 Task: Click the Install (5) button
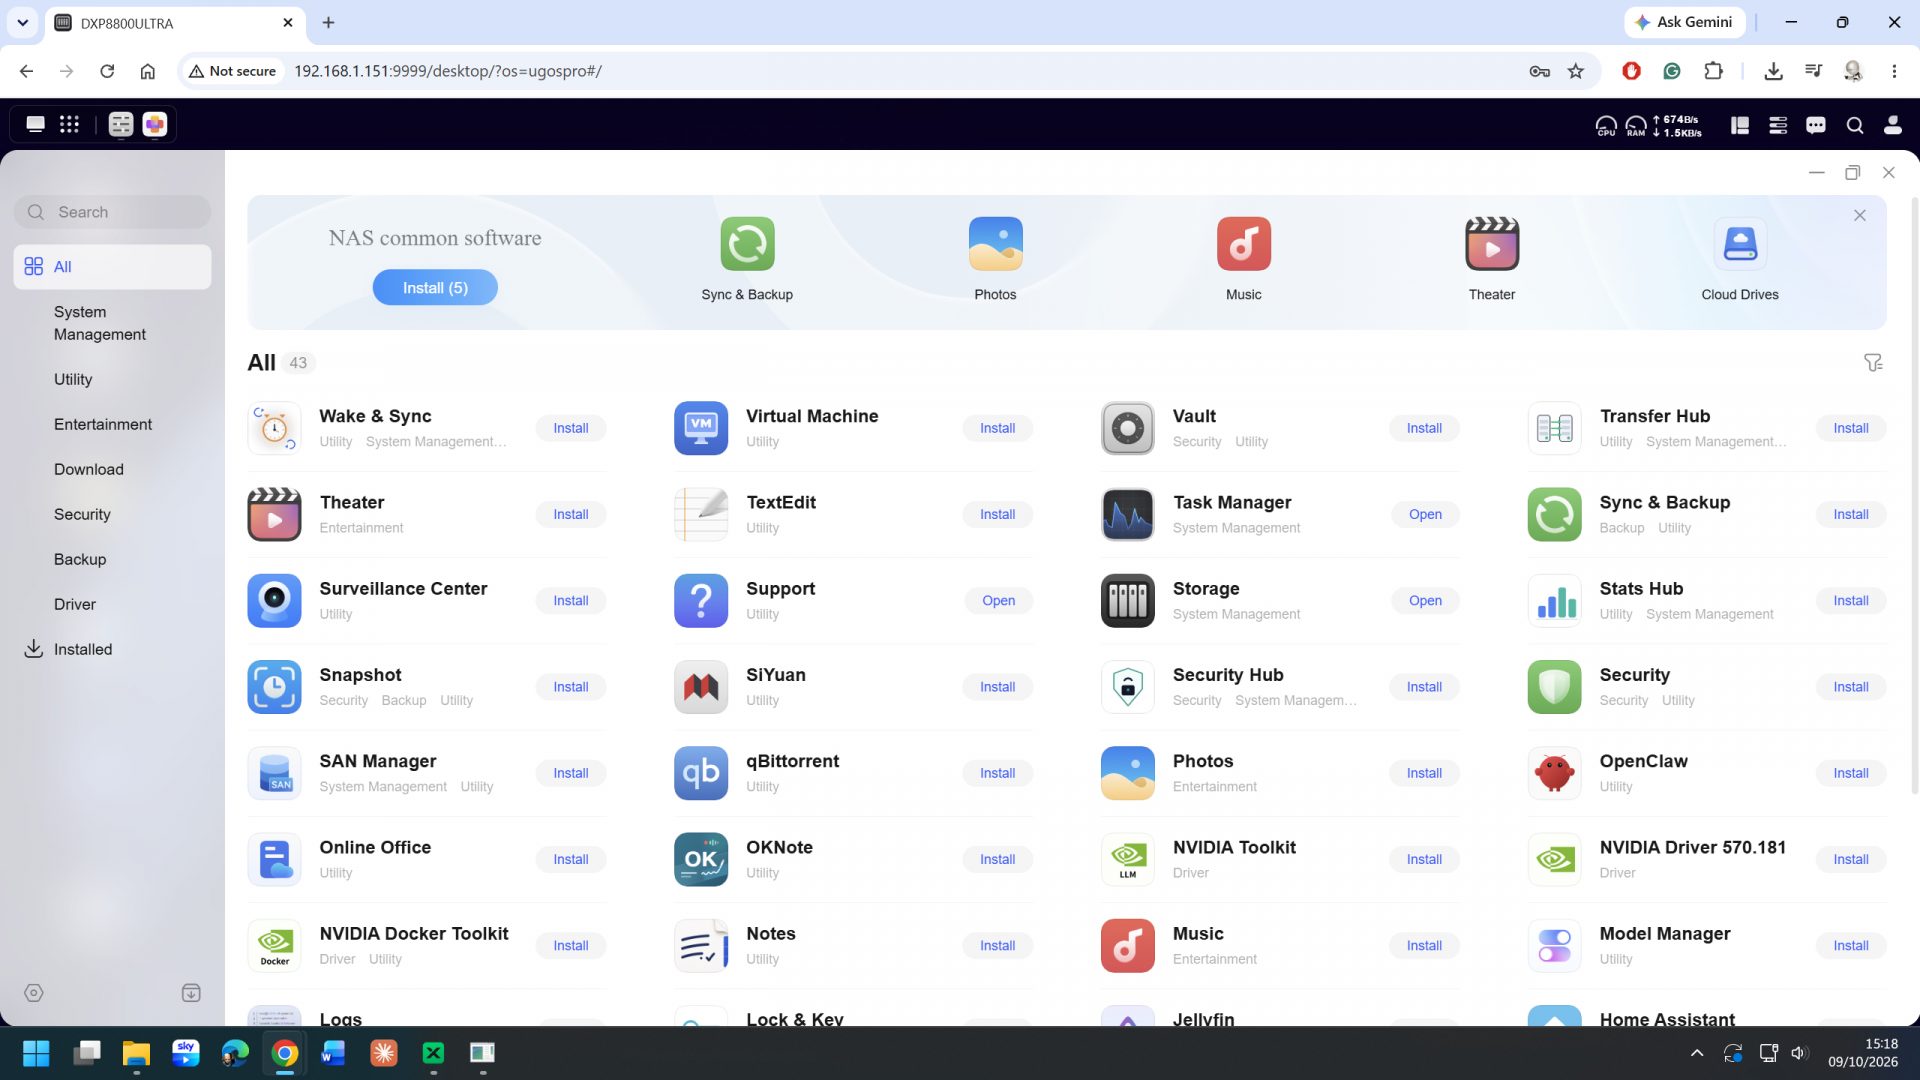click(435, 288)
